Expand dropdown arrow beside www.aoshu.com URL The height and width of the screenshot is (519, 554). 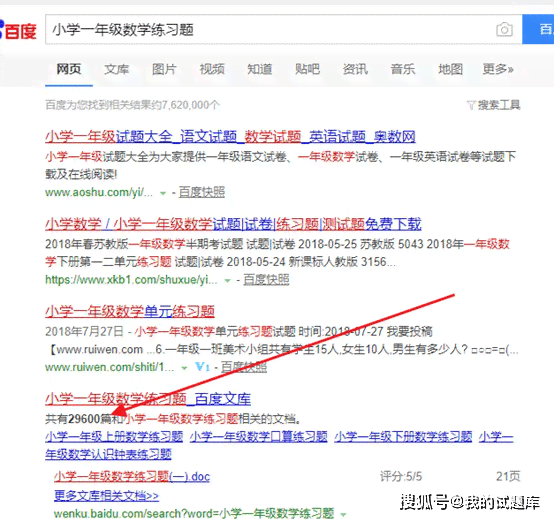163,193
